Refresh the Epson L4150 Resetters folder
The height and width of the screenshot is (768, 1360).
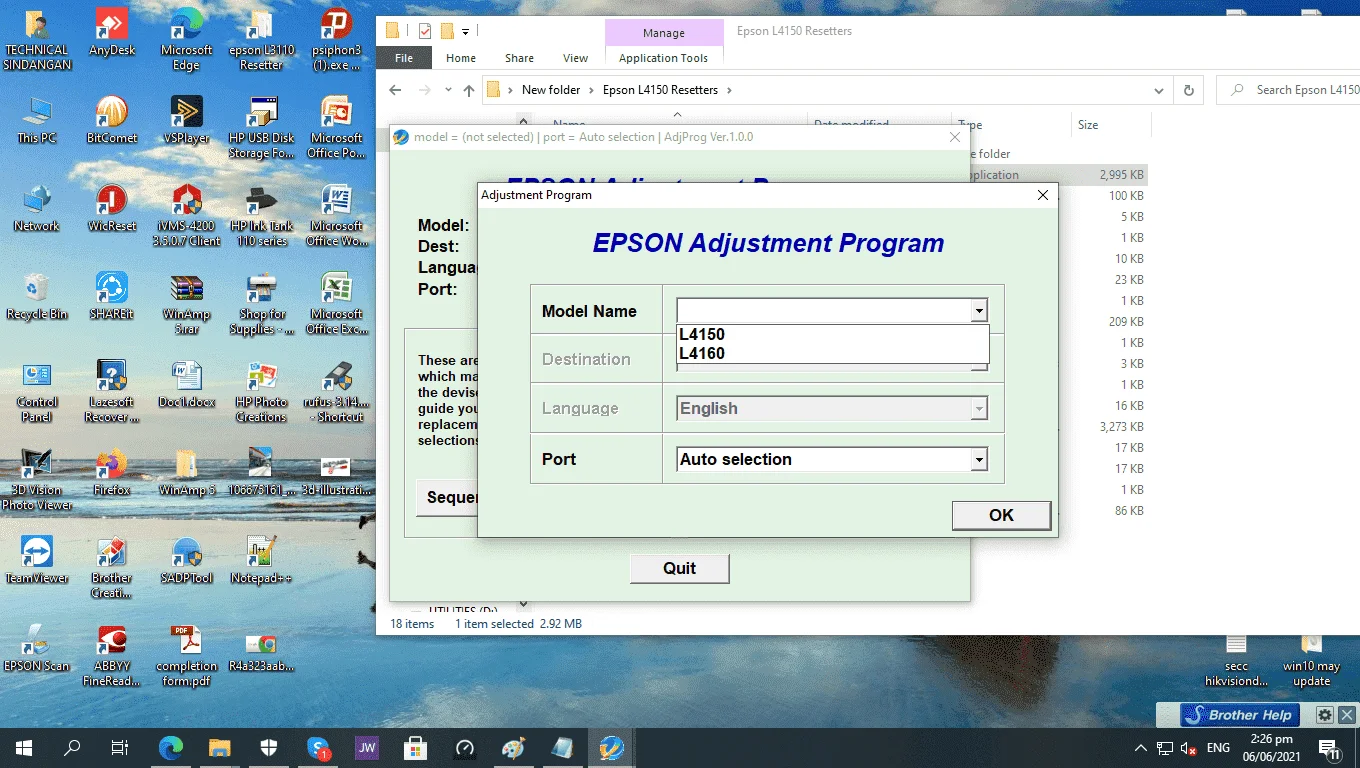pyautogui.click(x=1188, y=90)
